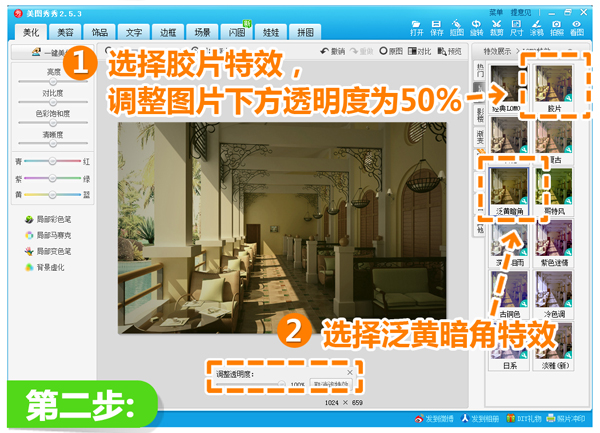Switch to the 饰品 tab
Image resolution: width=600 pixels, height=433 pixels.
click(x=99, y=32)
